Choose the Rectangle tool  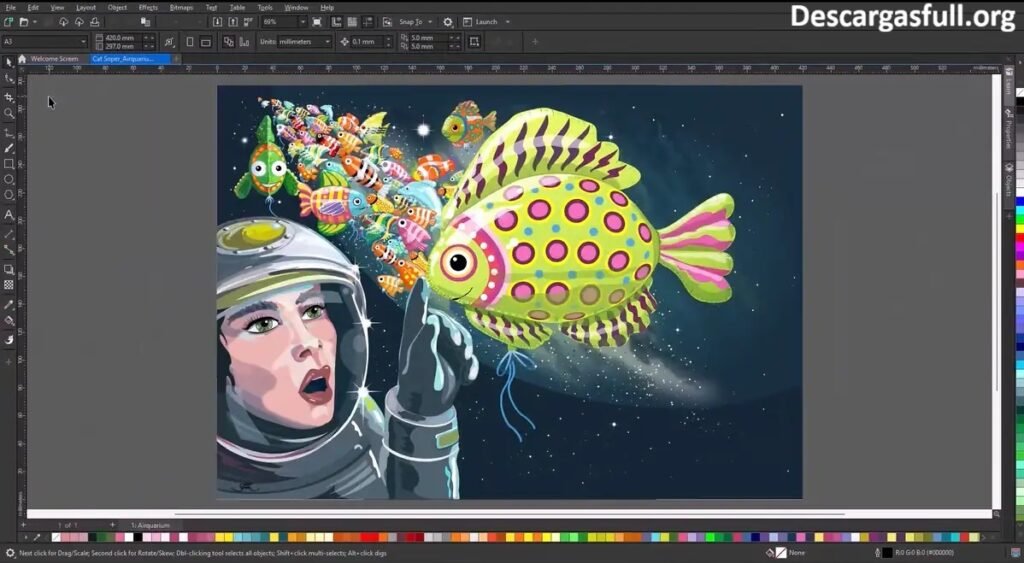coord(9,163)
